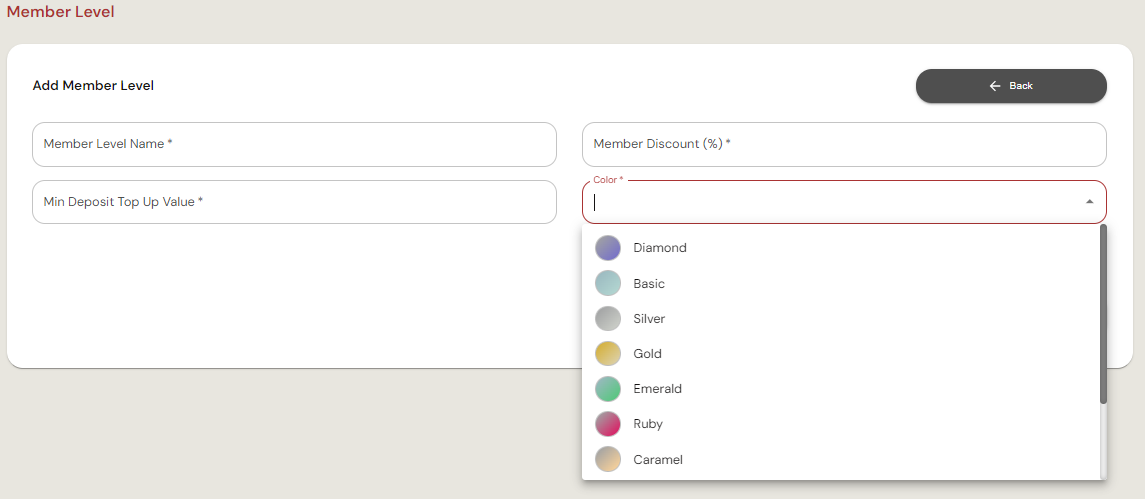The height and width of the screenshot is (499, 1145).
Task: Click the pink Ruby color circle
Action: [608, 424]
